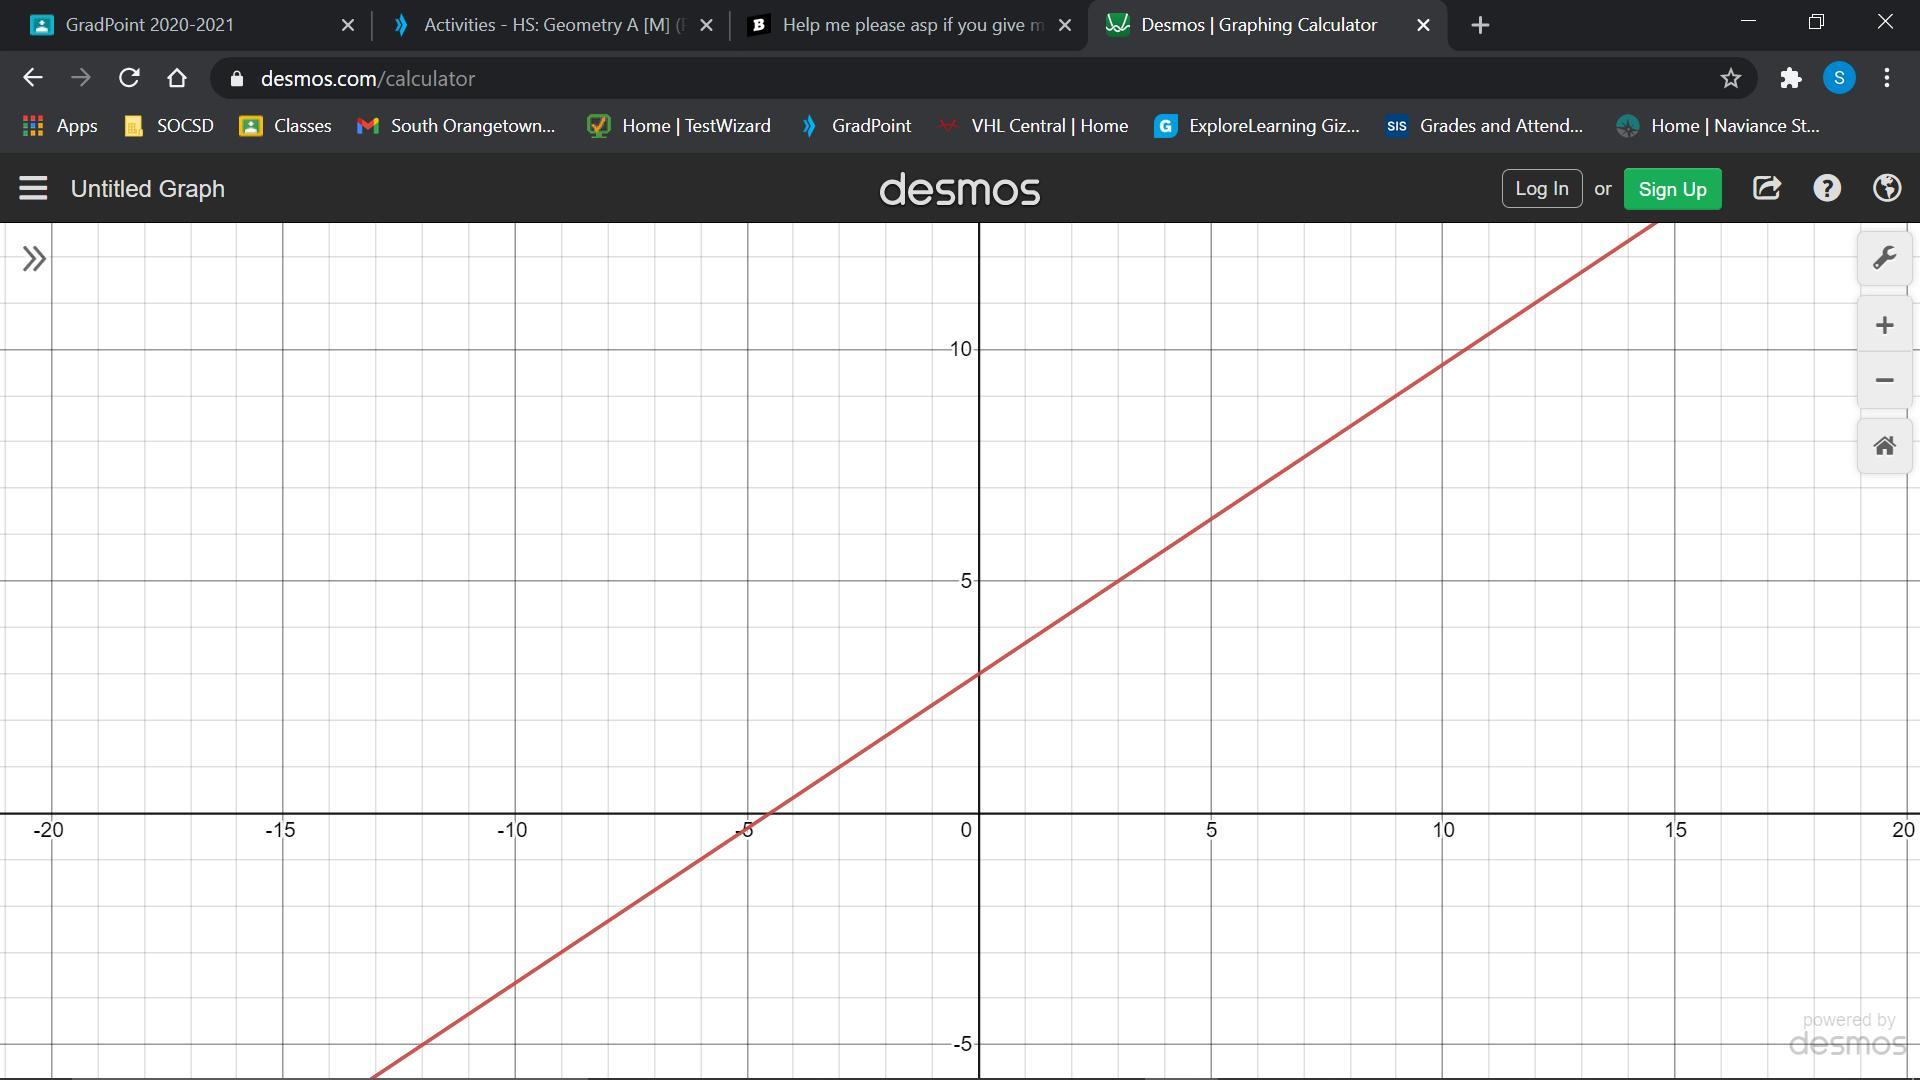Switch to Activities Geometry A tab
Image resolution: width=1920 pixels, height=1080 pixels.
[545, 25]
